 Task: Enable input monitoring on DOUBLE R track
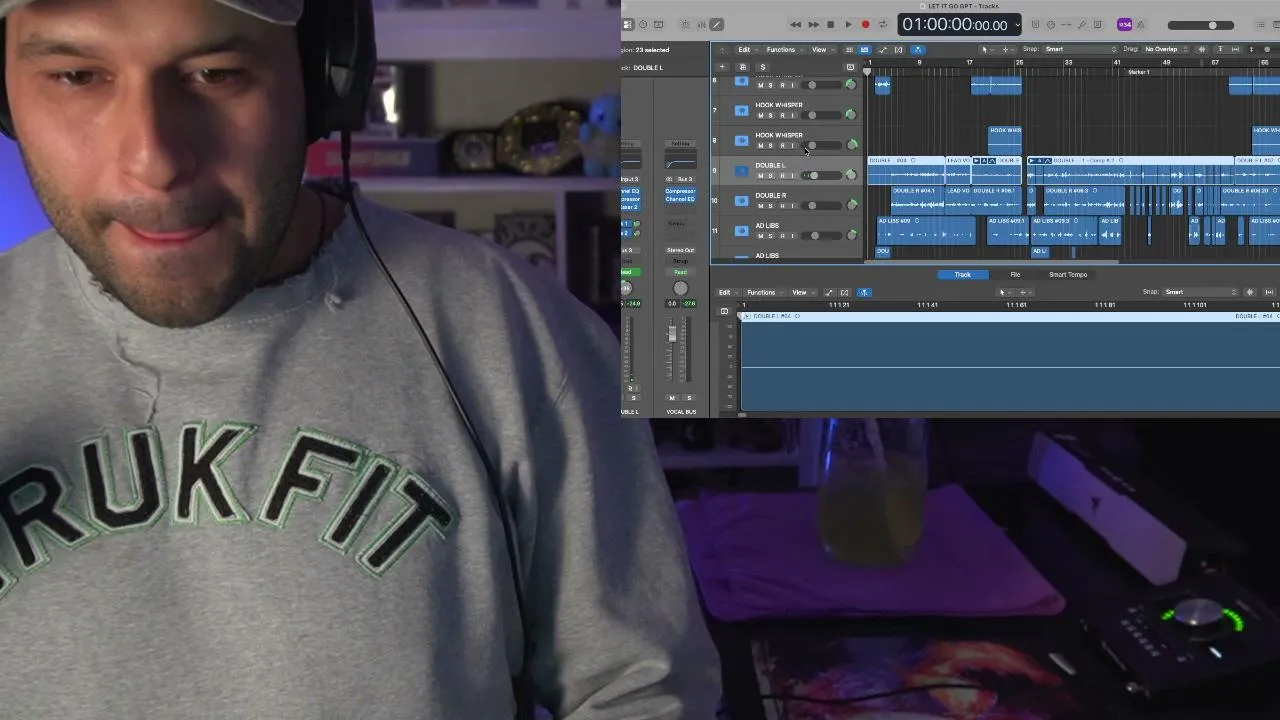click(793, 206)
